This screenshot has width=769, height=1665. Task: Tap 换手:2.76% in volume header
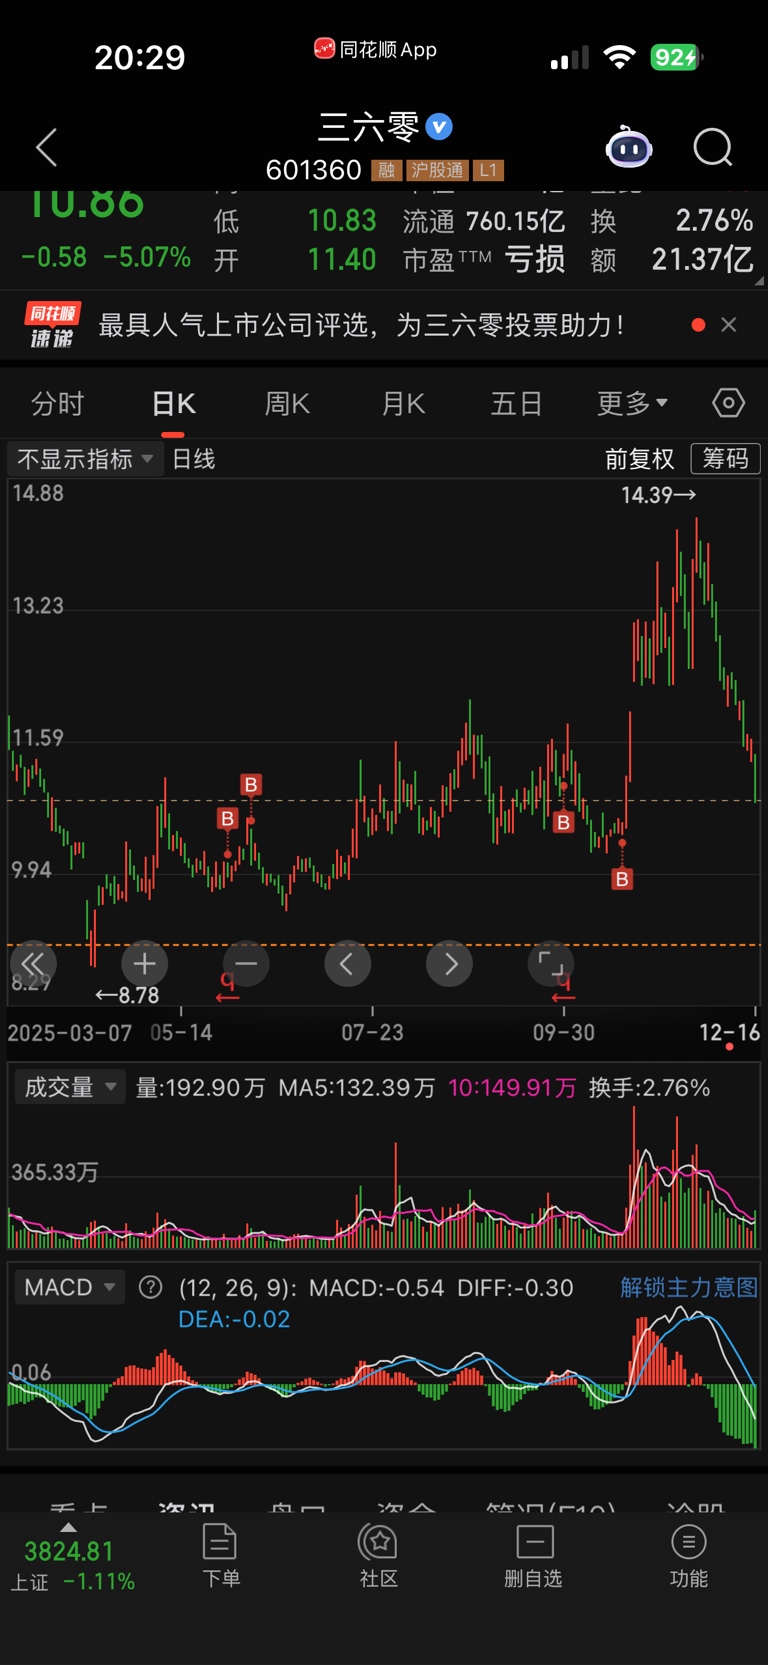(x=649, y=1087)
